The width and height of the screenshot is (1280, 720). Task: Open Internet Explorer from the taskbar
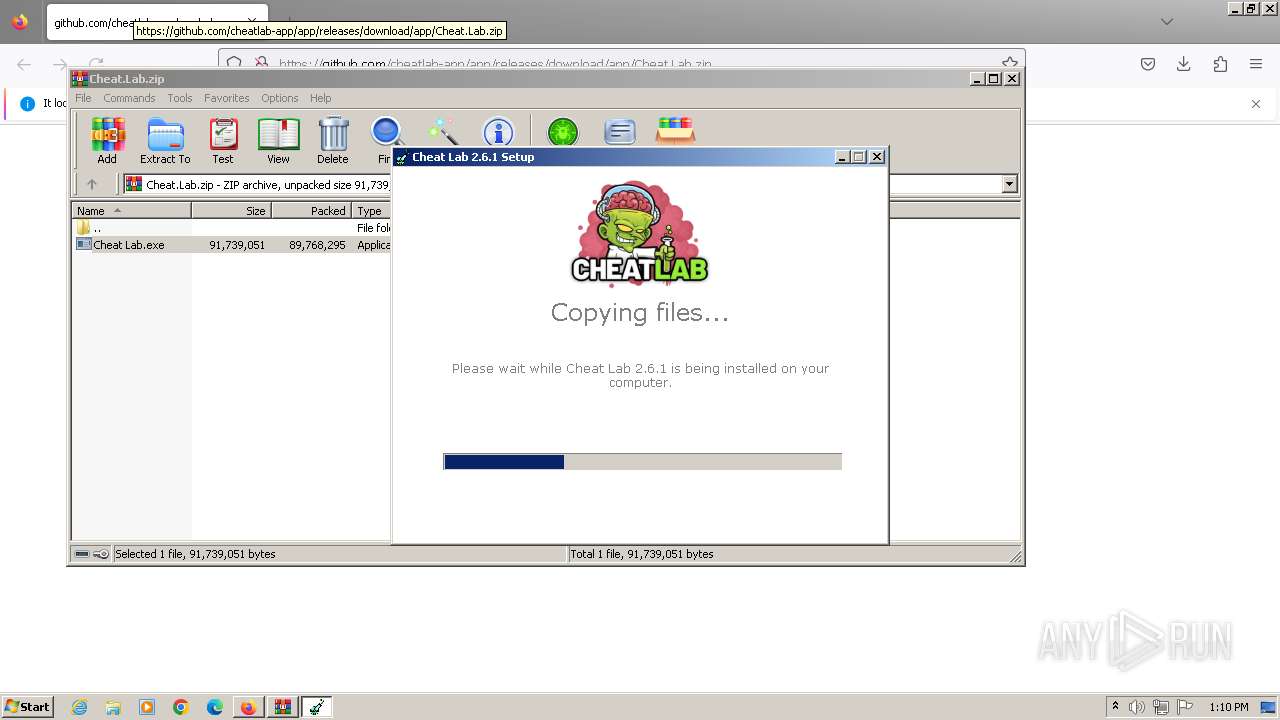(80, 707)
